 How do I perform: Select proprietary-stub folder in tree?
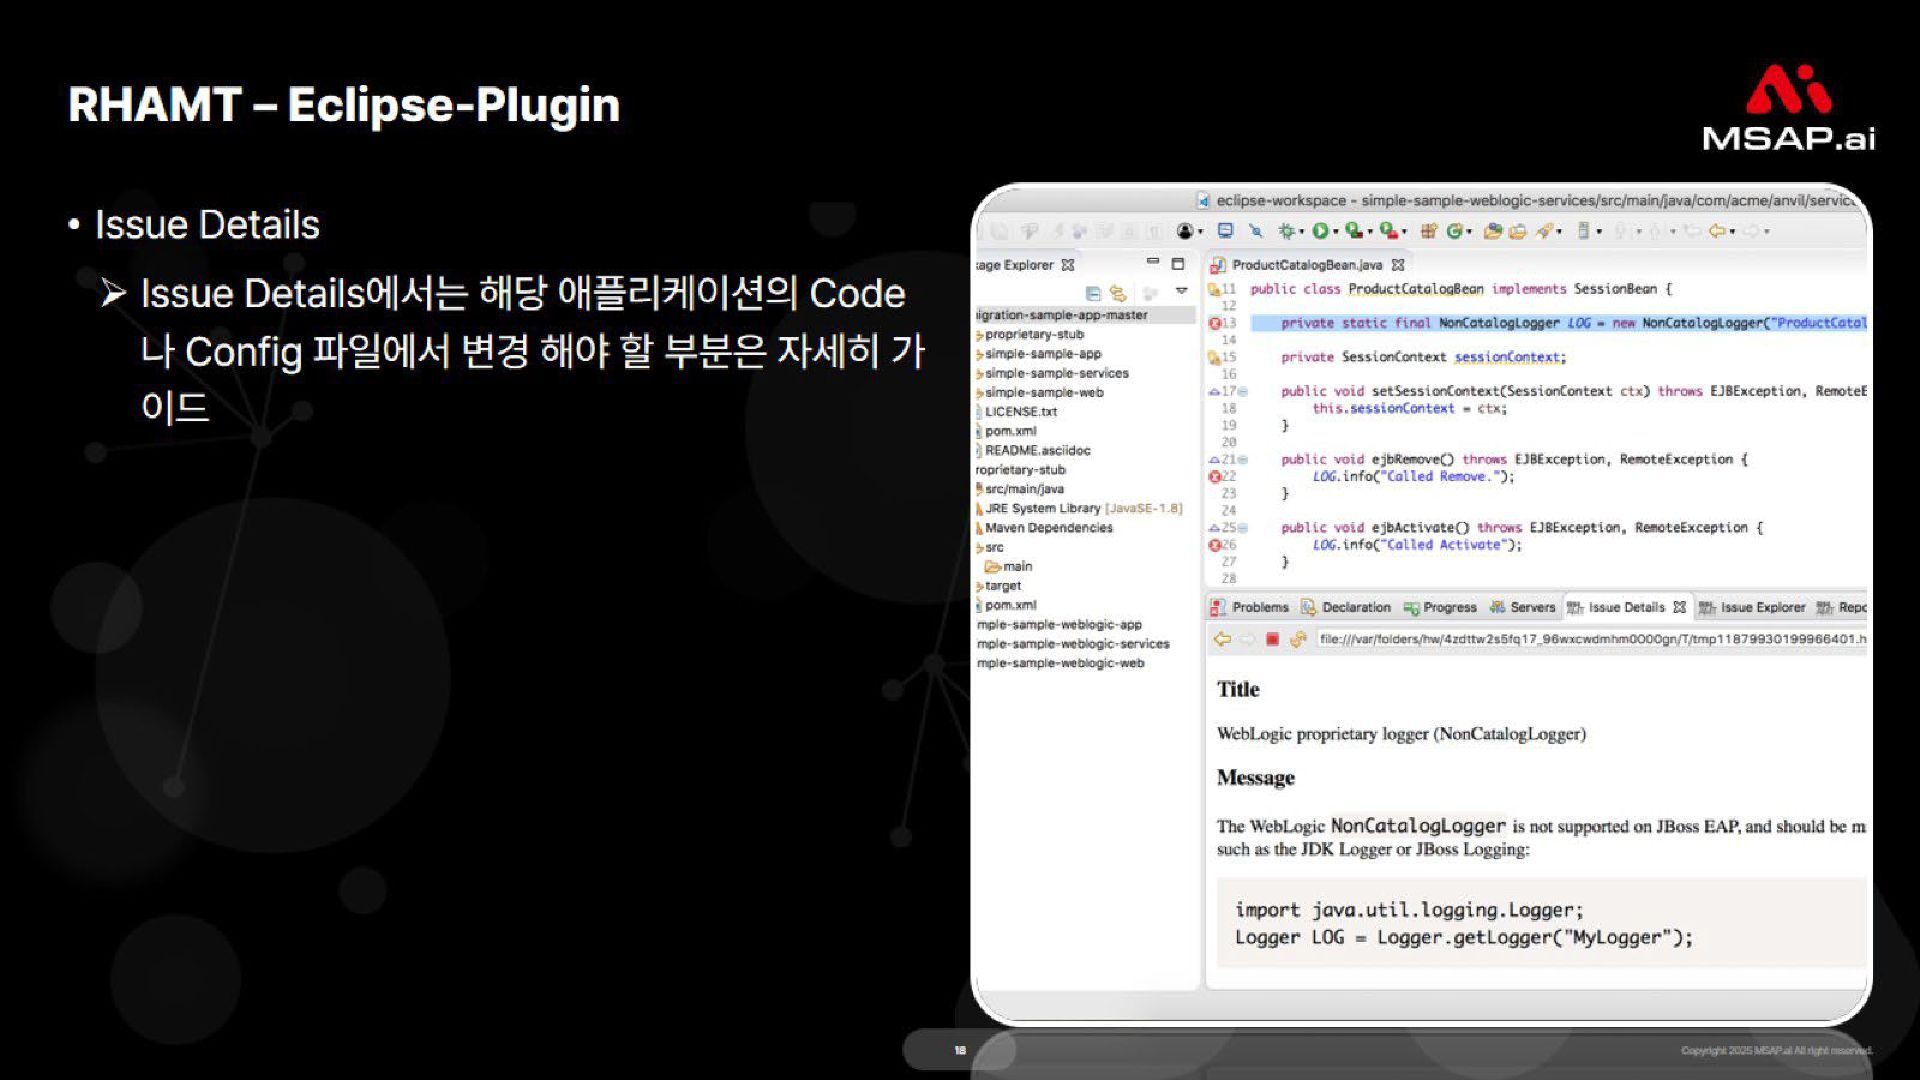coord(1031,334)
